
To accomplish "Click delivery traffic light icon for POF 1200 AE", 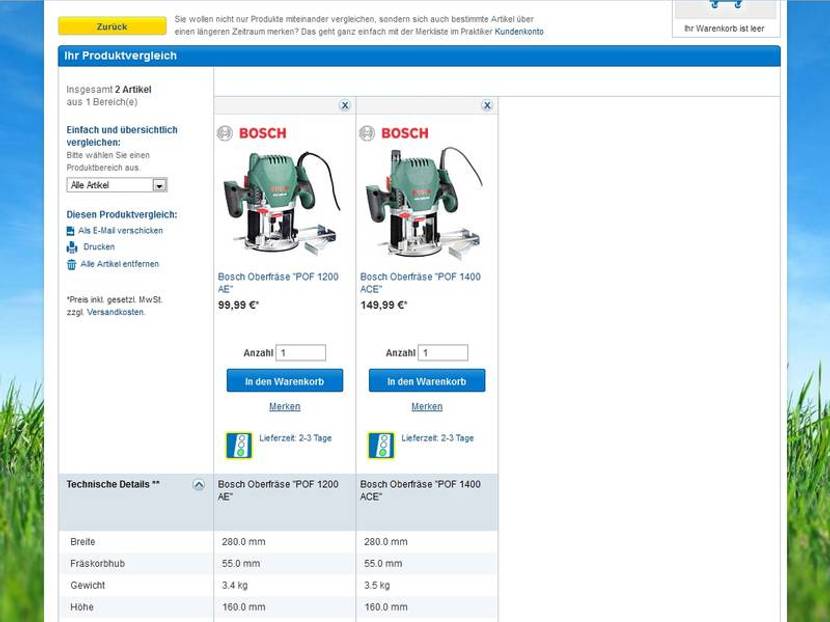I will (239, 445).
